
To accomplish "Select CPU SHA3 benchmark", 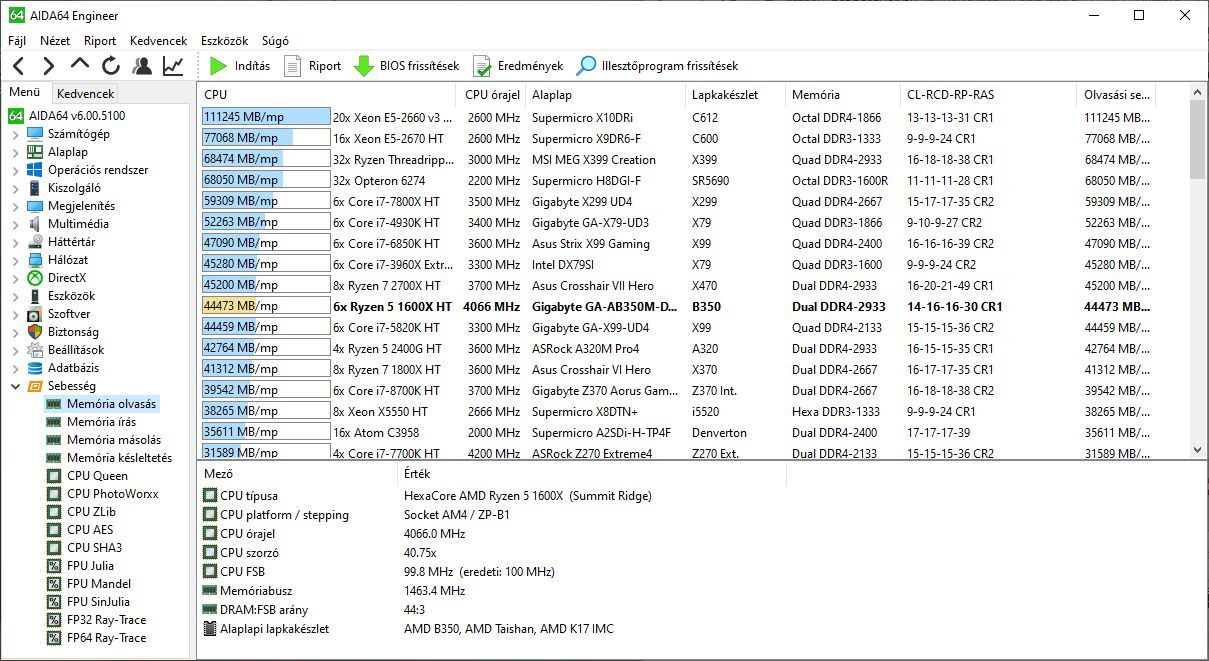I will pos(94,547).
